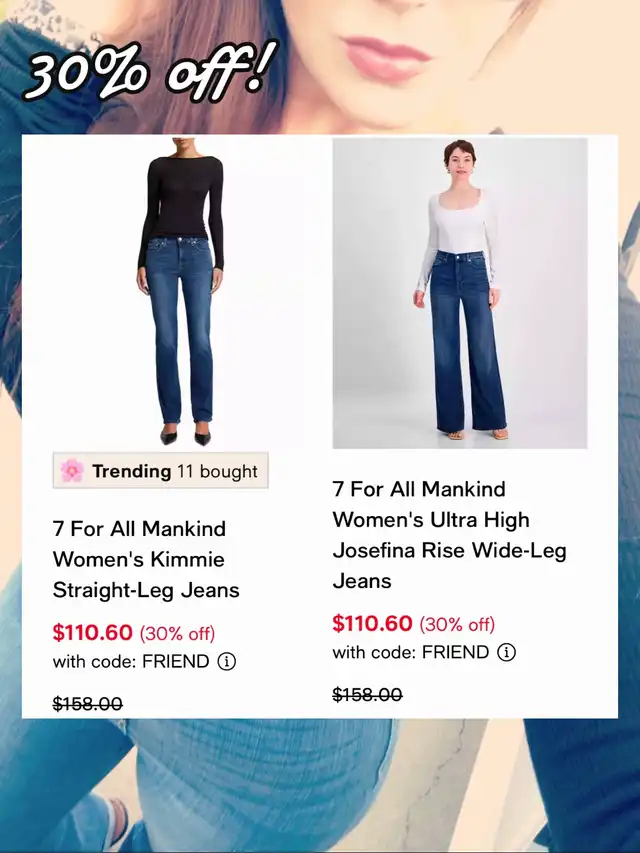Viewport: 640px width, 853px height.
Task: Click the pink flower Trending icon
Action: [72, 471]
